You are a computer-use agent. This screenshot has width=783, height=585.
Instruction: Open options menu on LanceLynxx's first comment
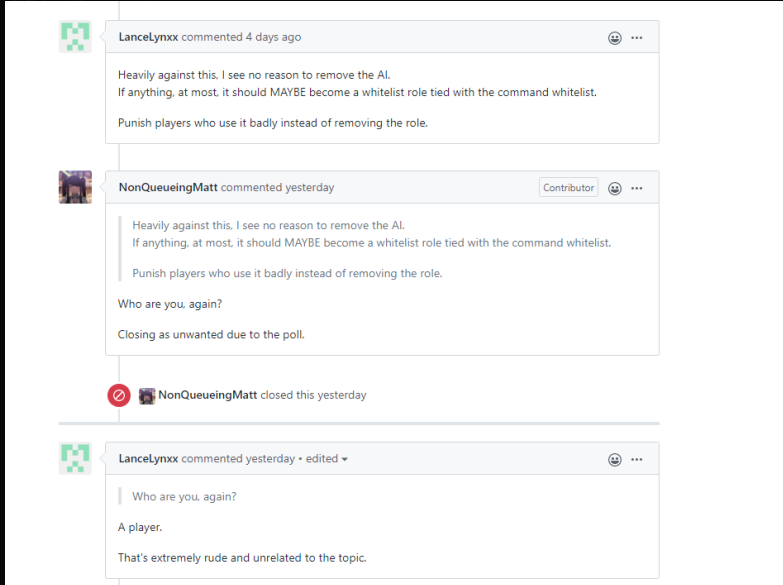tap(637, 38)
